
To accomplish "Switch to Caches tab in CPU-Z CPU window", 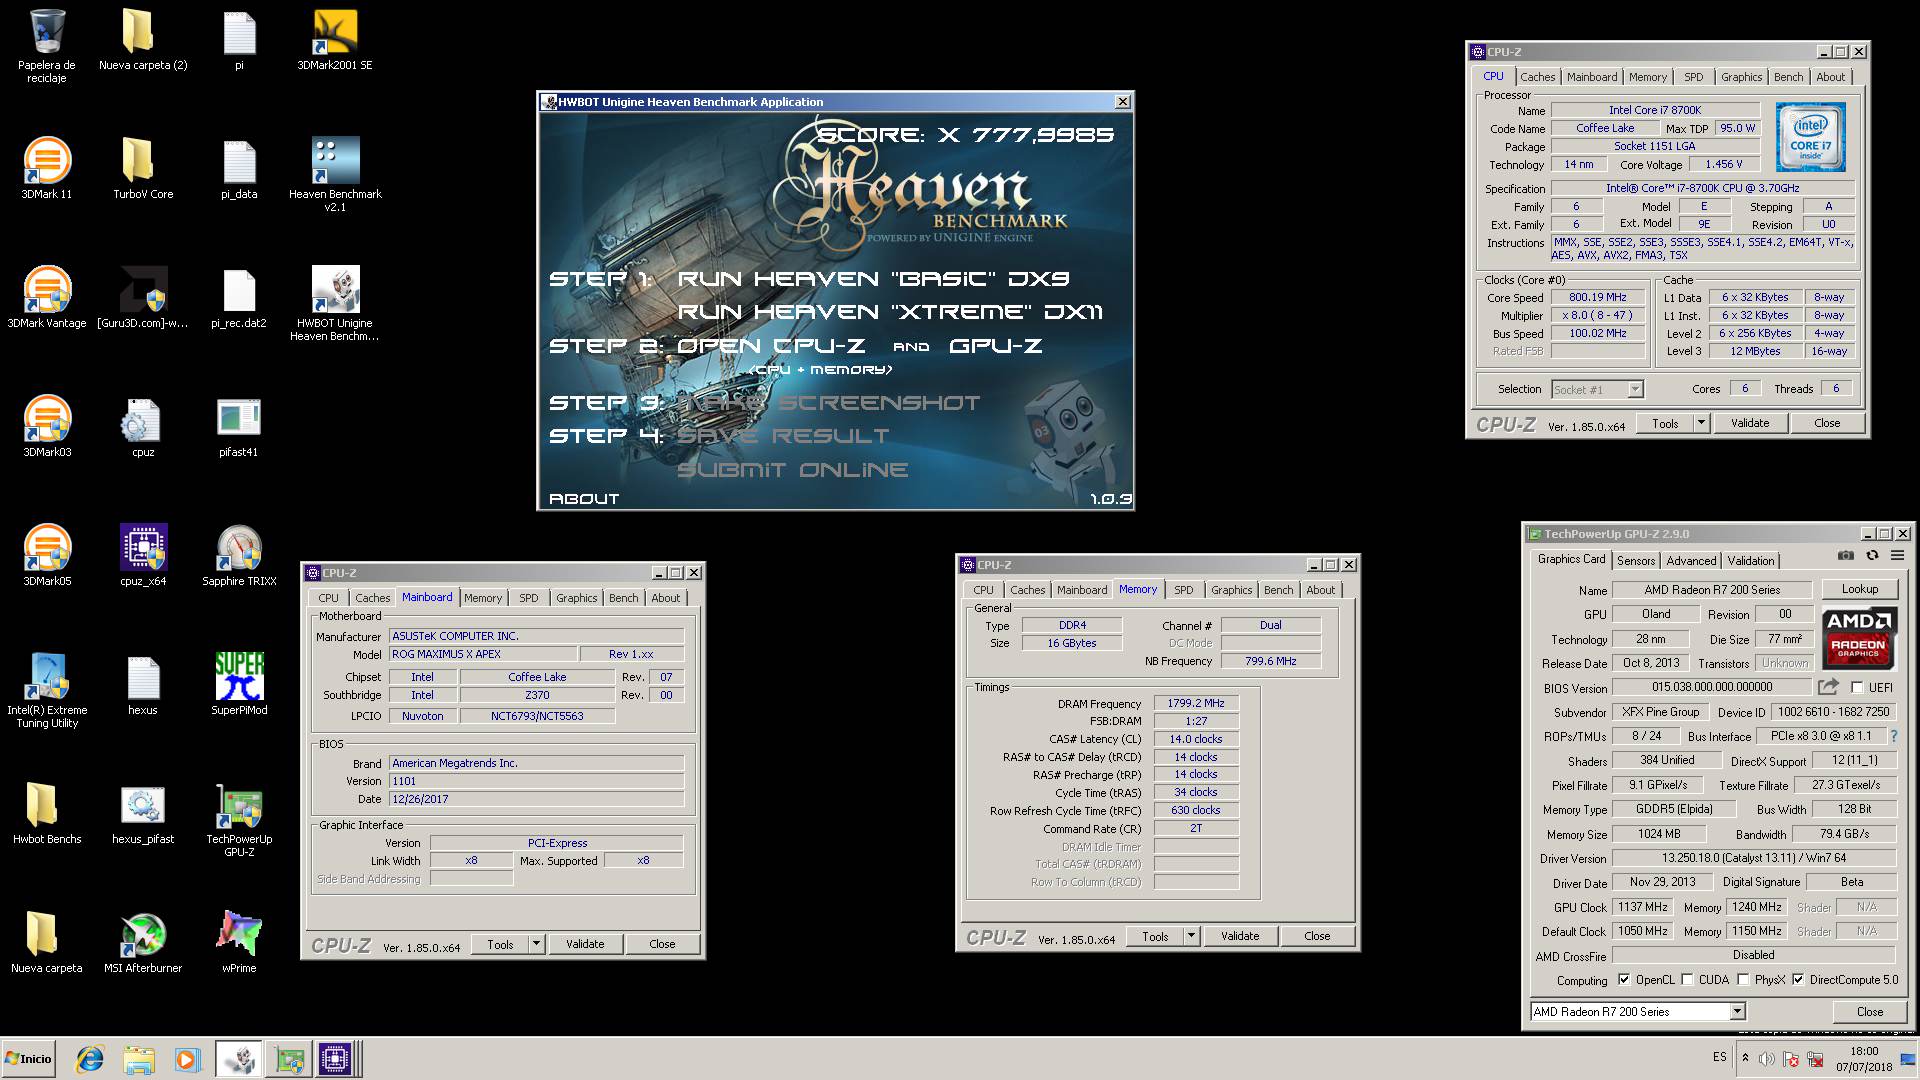I will click(x=1537, y=77).
